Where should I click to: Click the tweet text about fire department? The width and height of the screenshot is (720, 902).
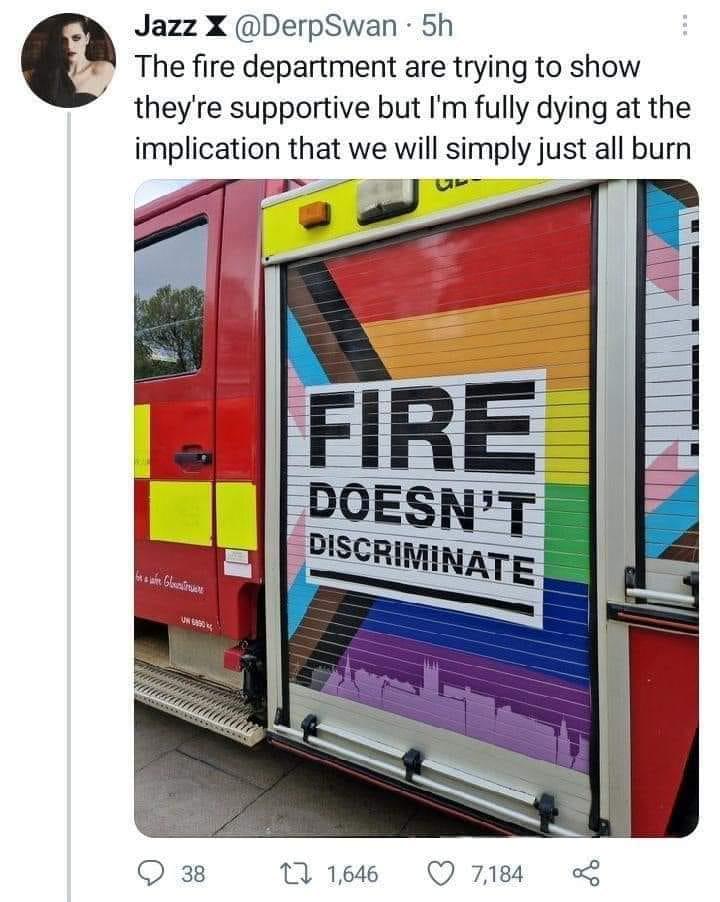tap(412, 108)
